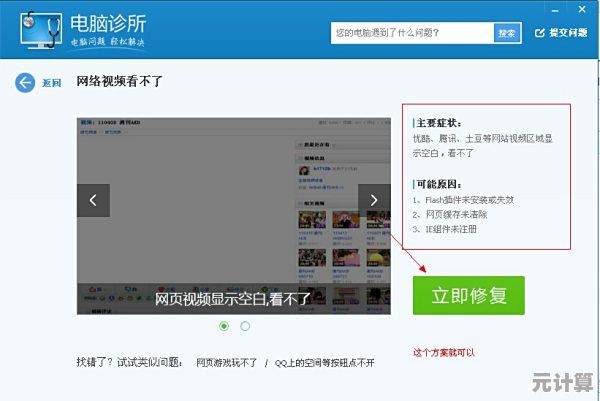
Task: Advance to next slide with right arrow
Action: point(374,200)
